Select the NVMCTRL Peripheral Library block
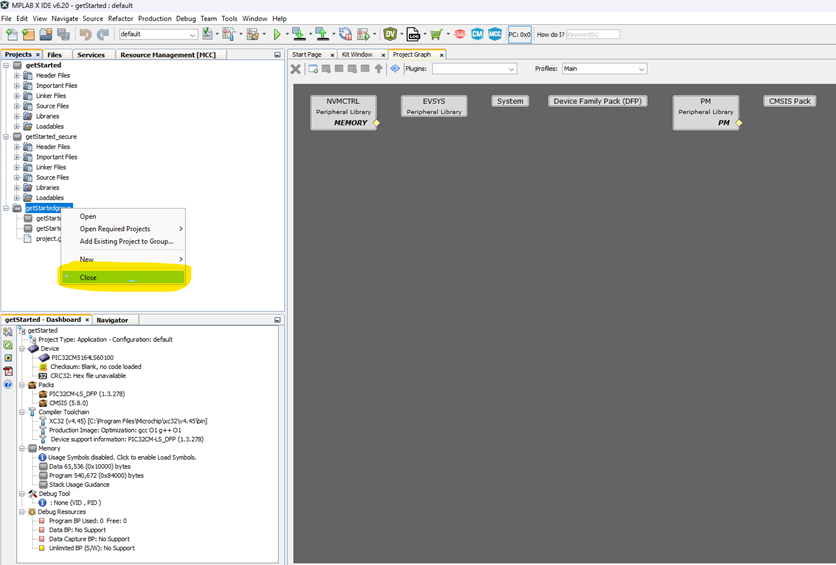The image size is (836, 565). pos(343,111)
